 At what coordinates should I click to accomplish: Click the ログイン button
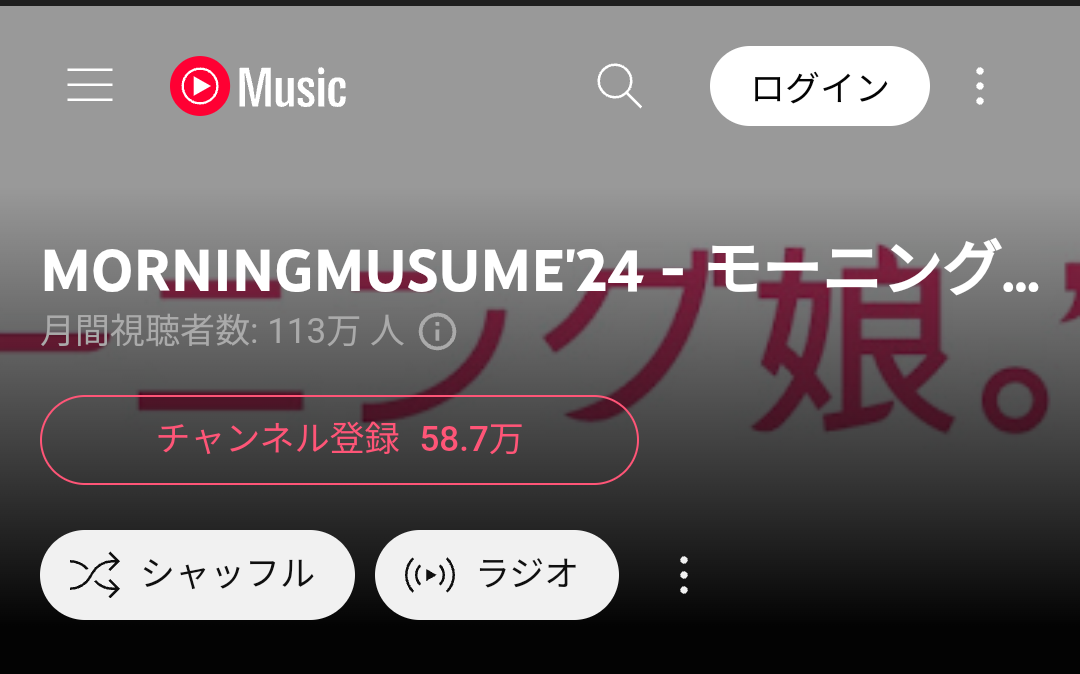[820, 86]
